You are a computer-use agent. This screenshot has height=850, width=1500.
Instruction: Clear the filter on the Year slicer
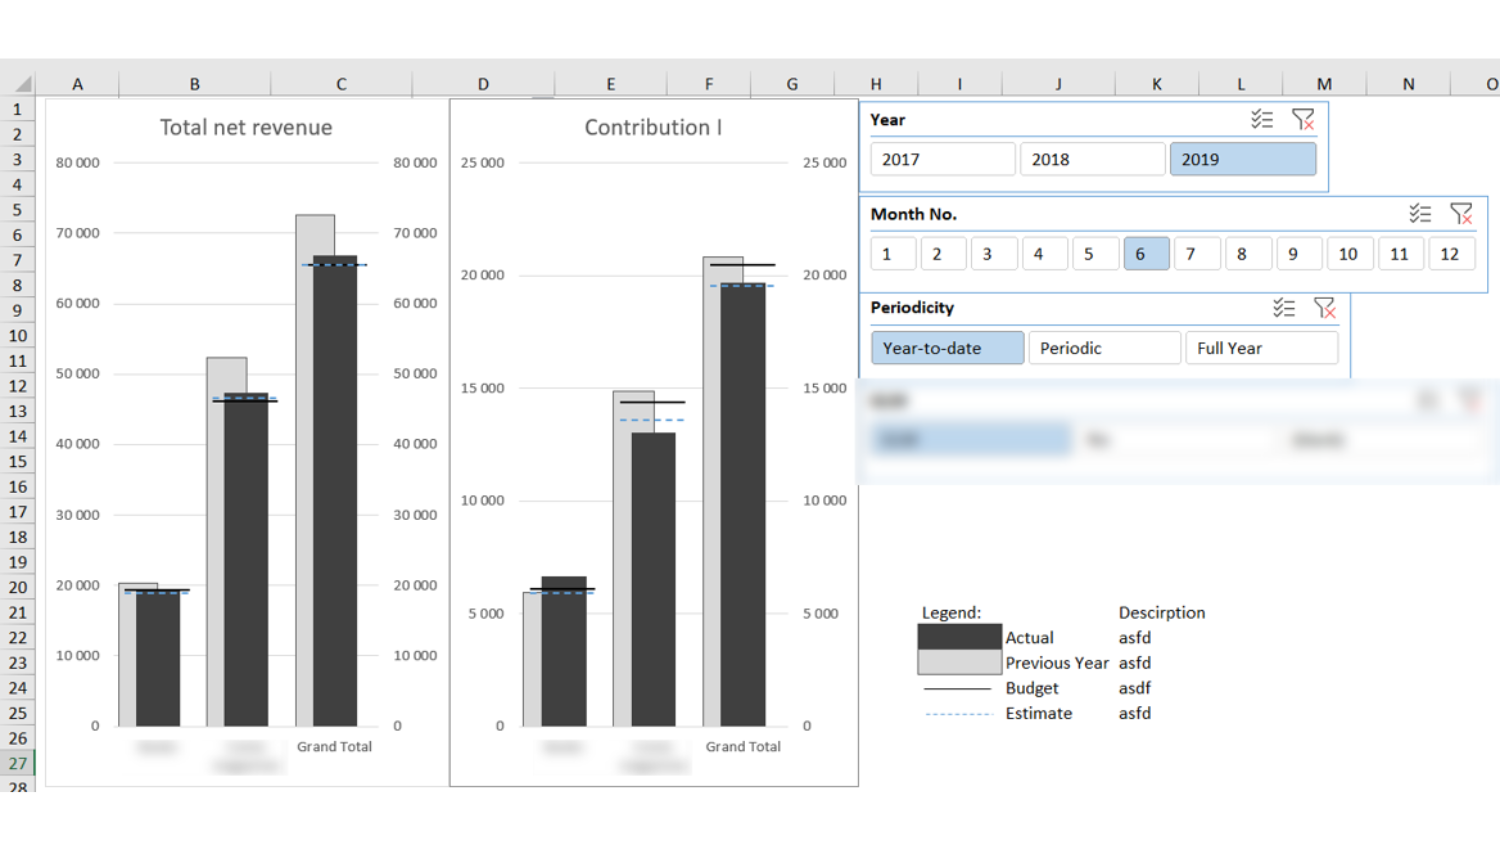pyautogui.click(x=1302, y=120)
